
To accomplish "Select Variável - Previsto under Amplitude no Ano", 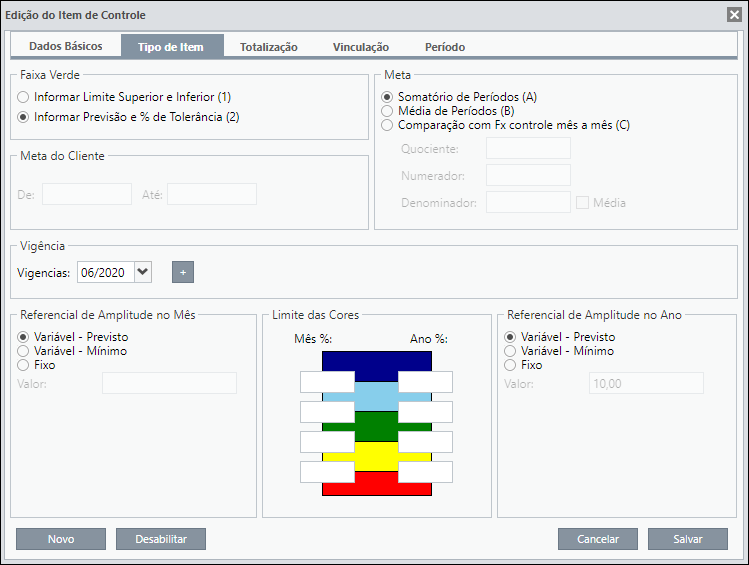I will click(x=560, y=337).
